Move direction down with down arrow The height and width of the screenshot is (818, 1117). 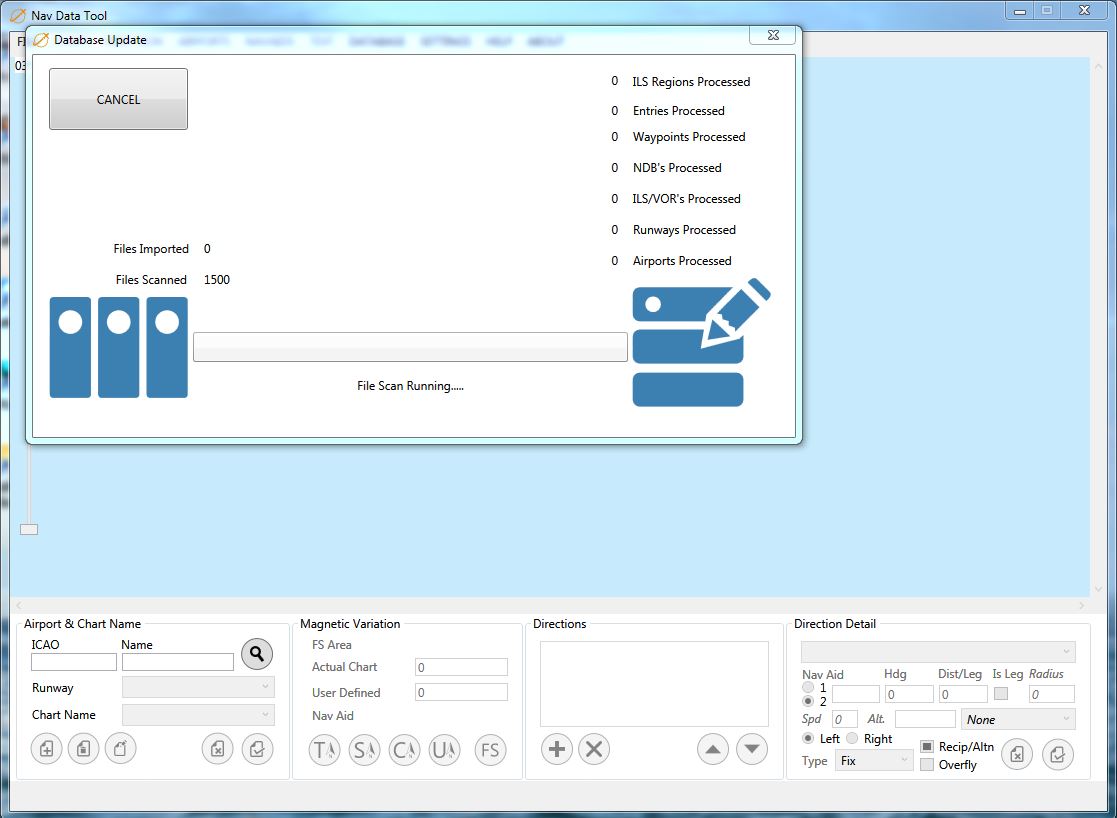click(752, 749)
